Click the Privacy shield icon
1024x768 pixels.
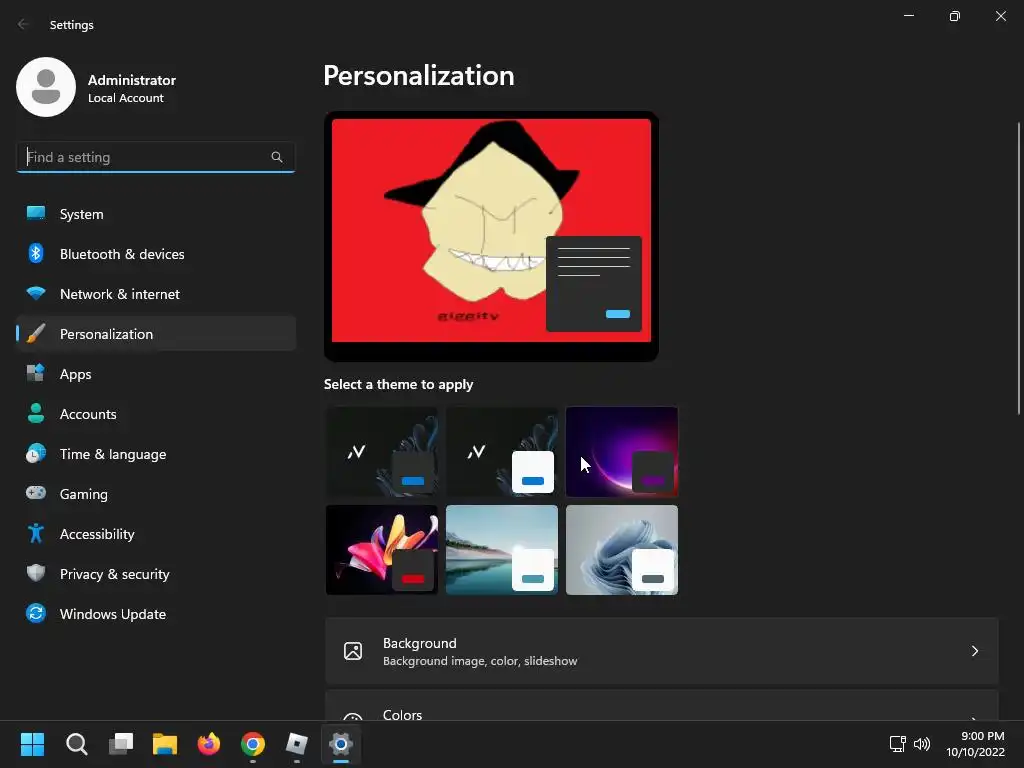(36, 573)
